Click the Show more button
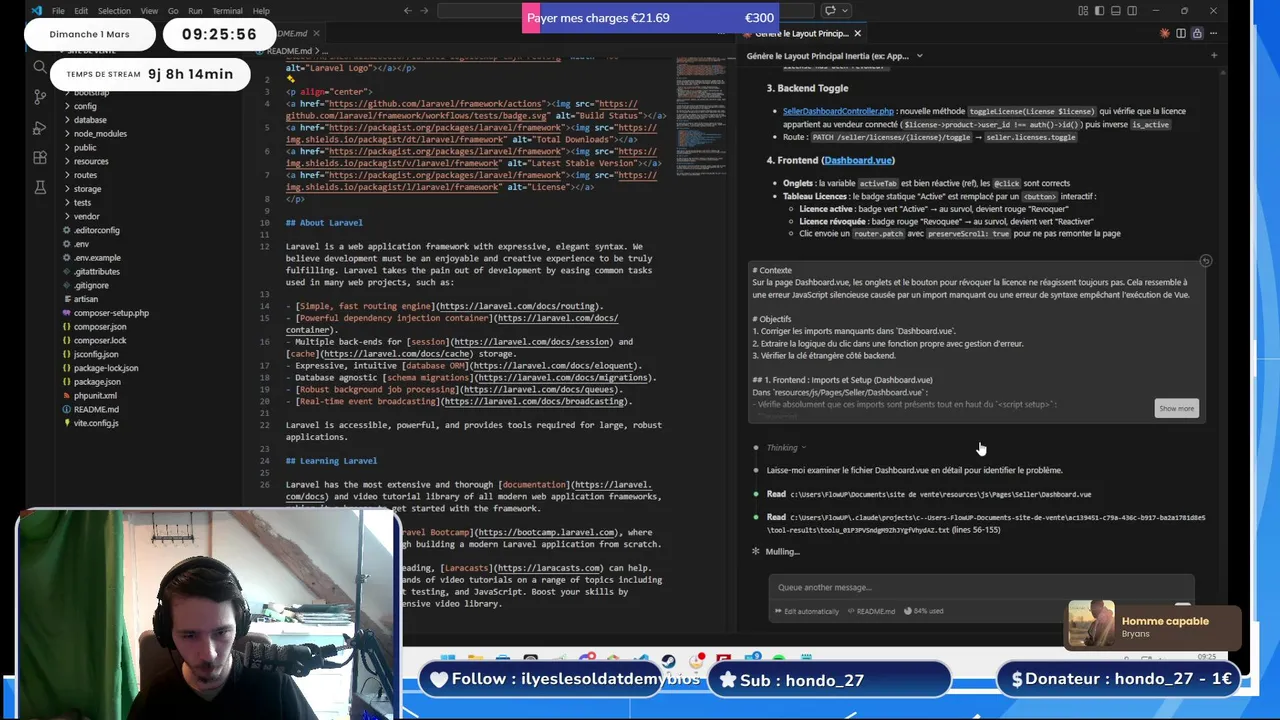The image size is (1280, 720). [1176, 408]
